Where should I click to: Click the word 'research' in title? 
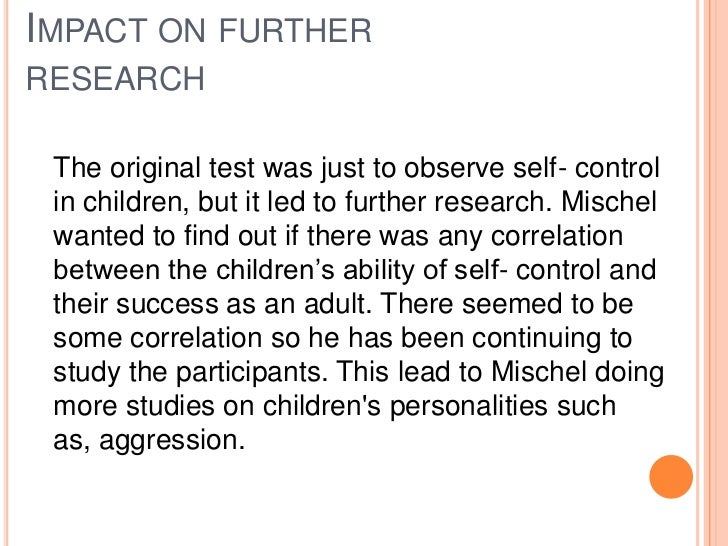tap(116, 78)
